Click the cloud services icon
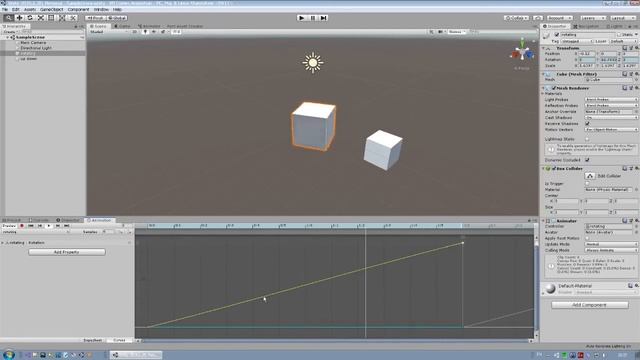This screenshot has height=360, width=640. 538,18
